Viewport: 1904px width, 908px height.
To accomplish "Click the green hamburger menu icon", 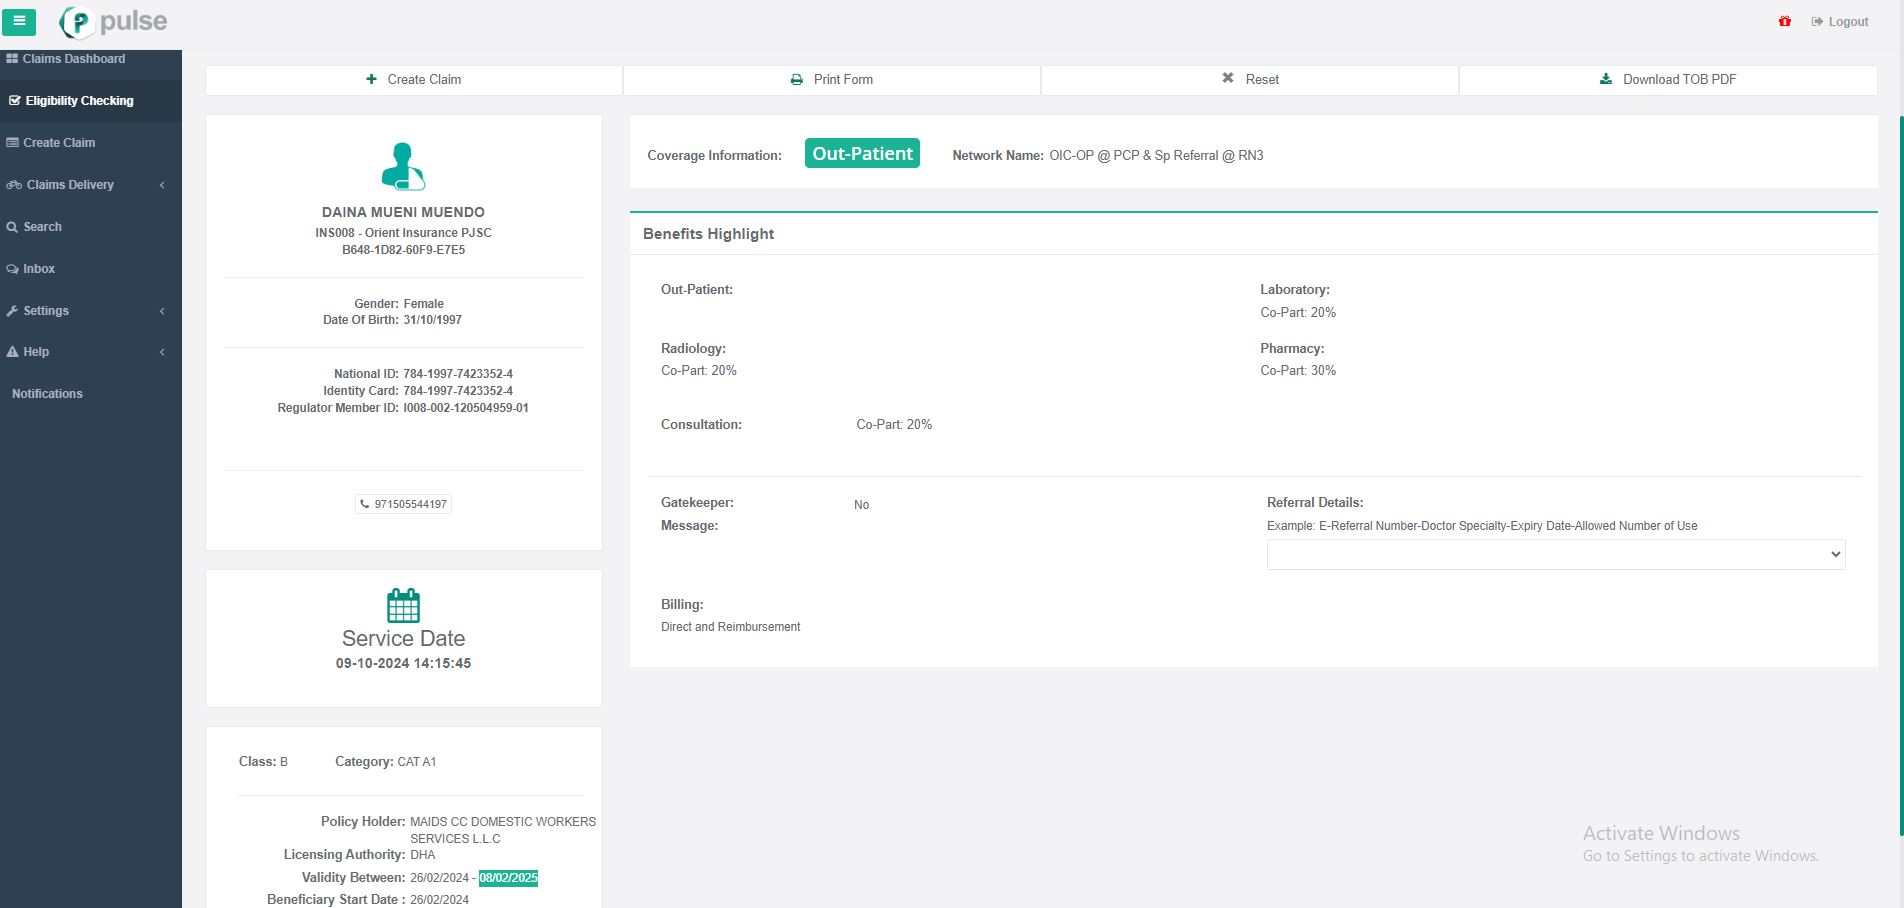I will point(19,21).
